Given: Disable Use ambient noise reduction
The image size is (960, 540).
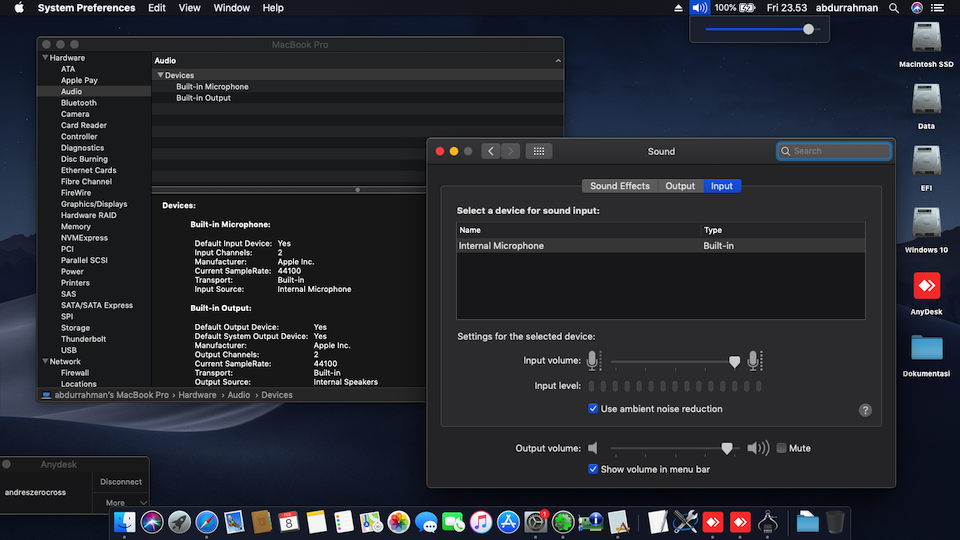Looking at the screenshot, I should pos(594,409).
